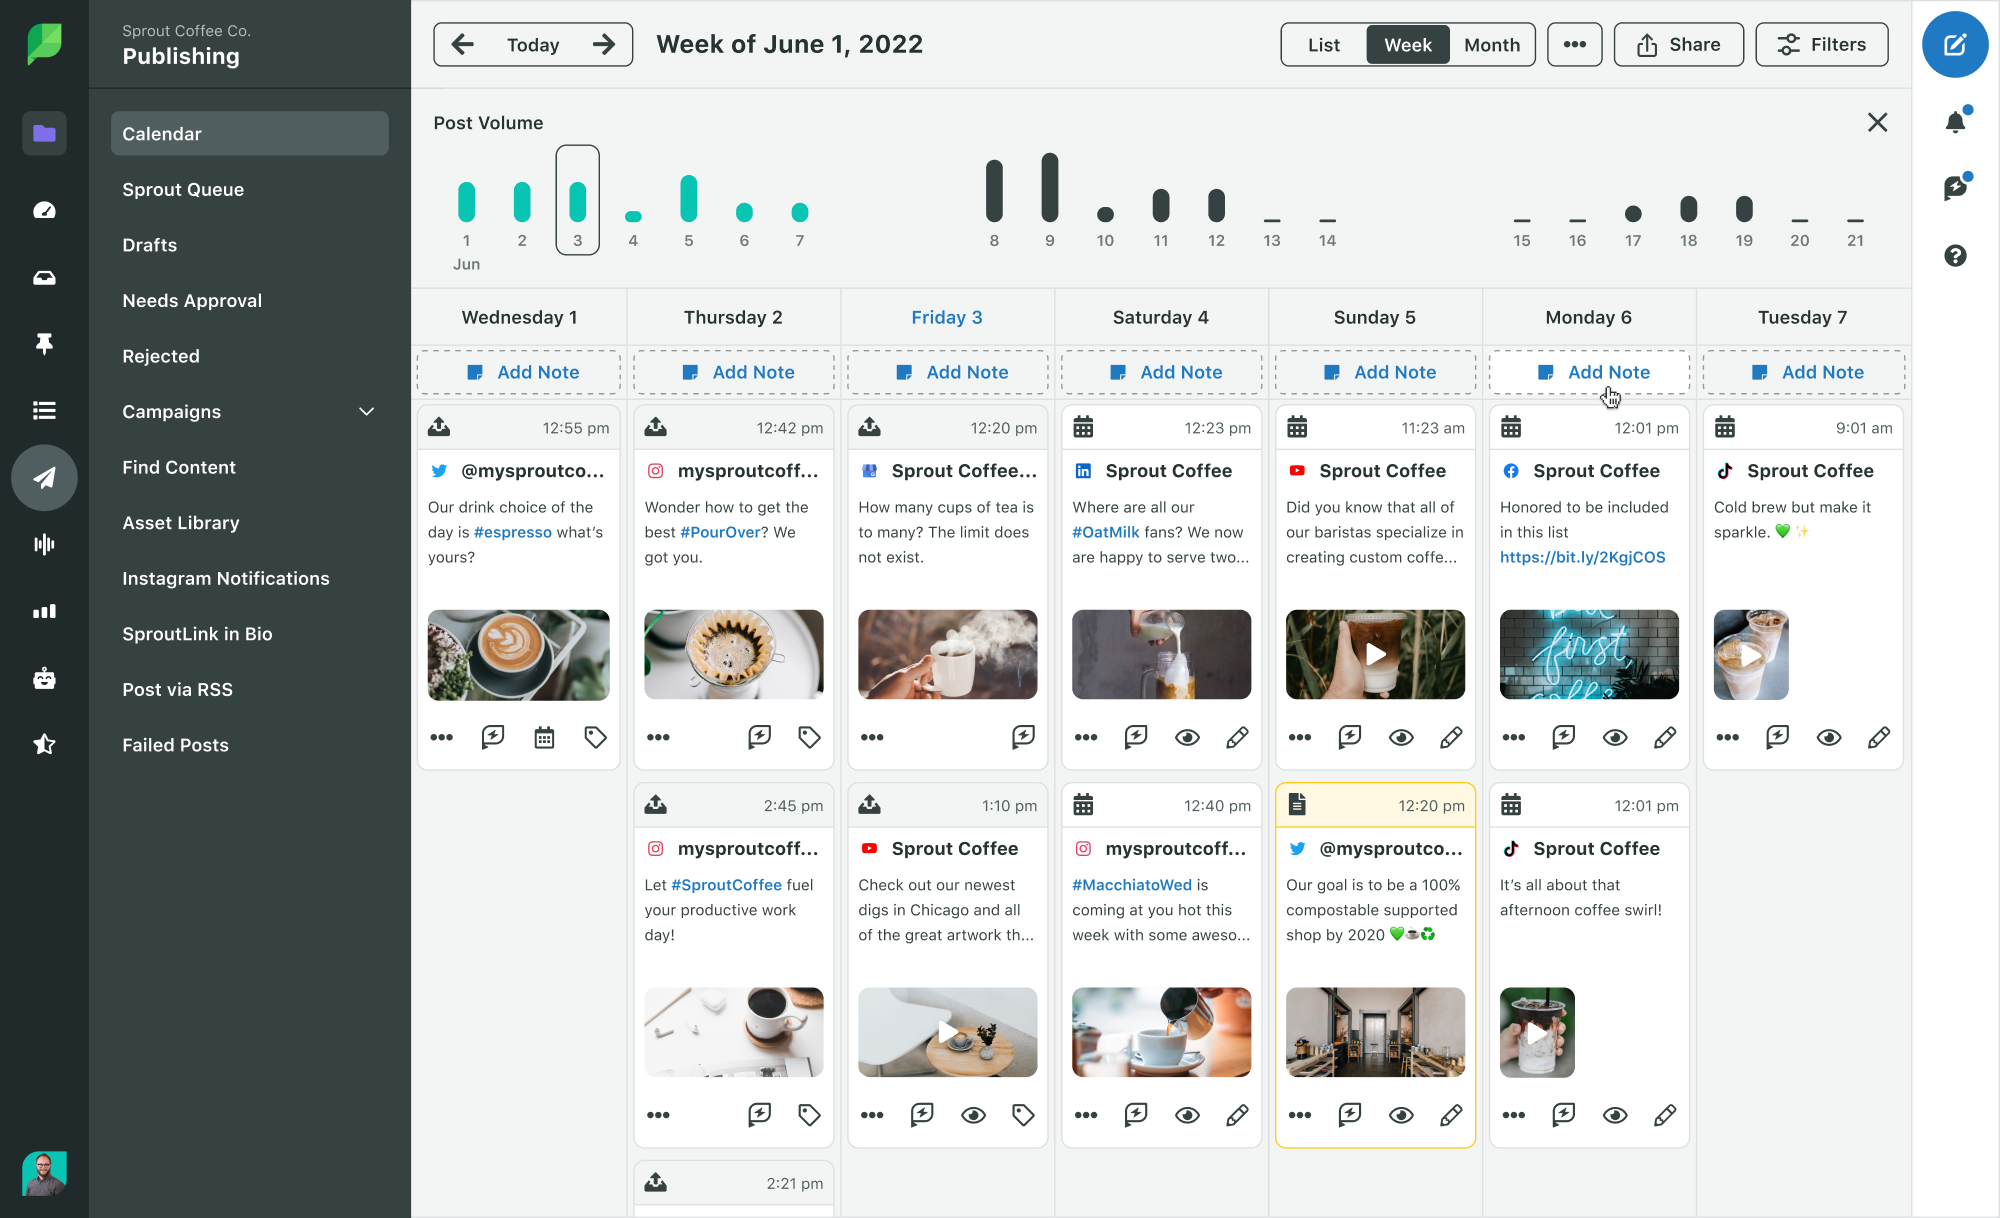Open the more options ellipsis on Wednesday post

pyautogui.click(x=443, y=737)
